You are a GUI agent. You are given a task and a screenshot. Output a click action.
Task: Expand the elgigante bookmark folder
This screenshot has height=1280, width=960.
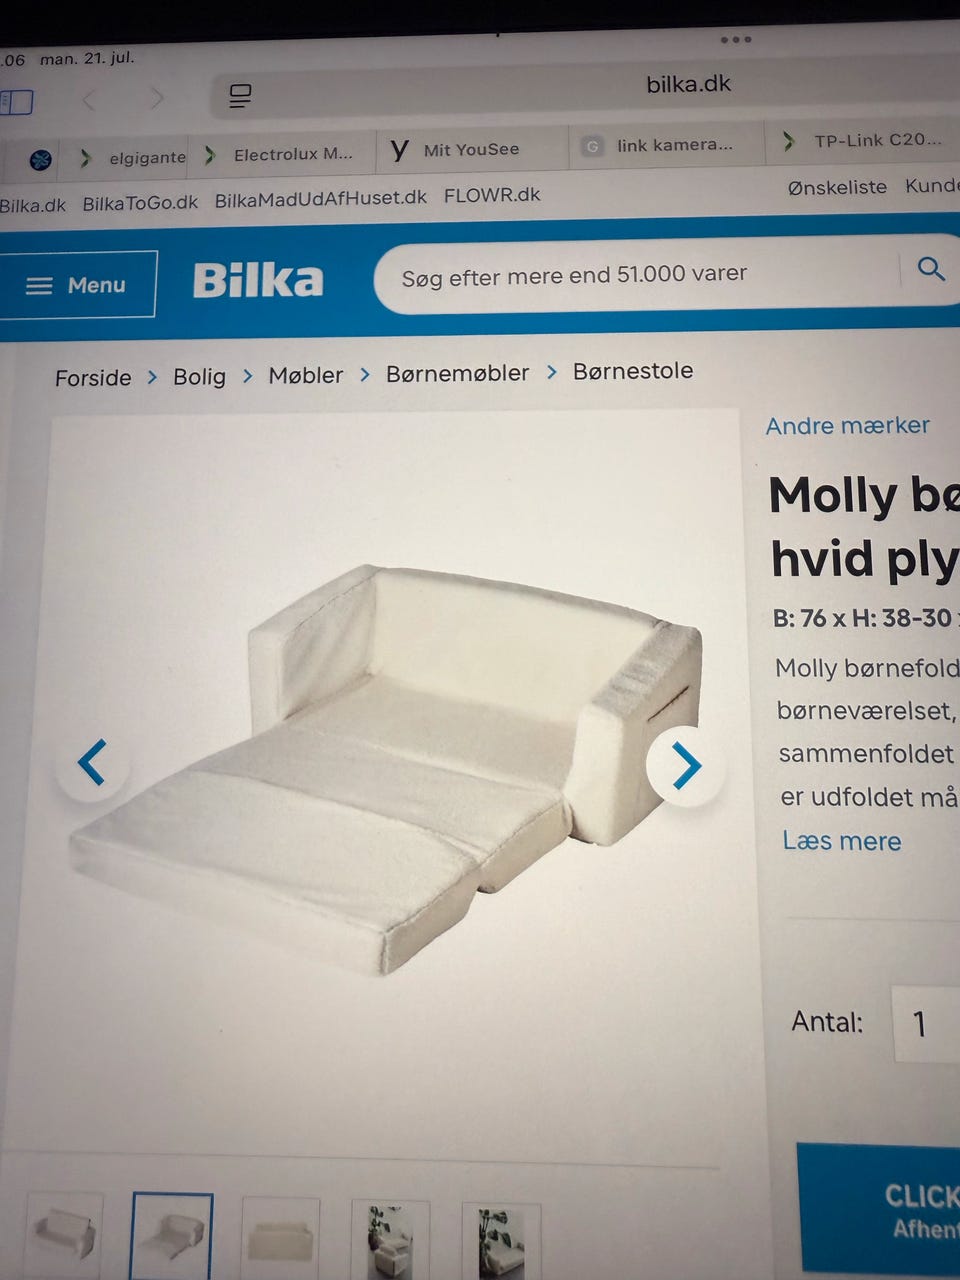pyautogui.click(x=133, y=157)
